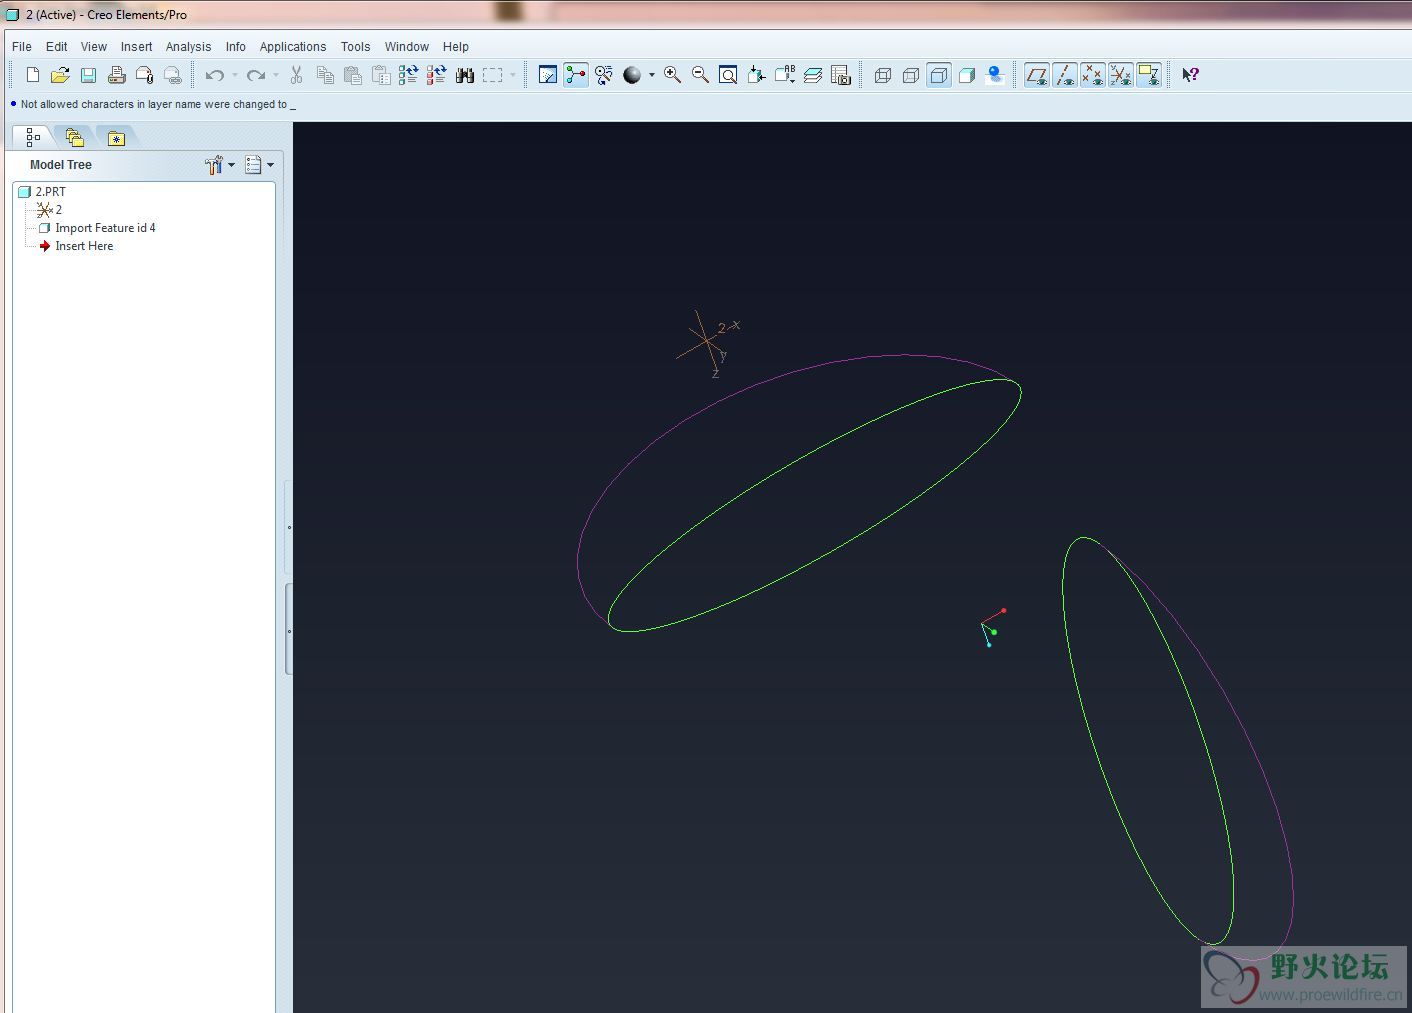Viewport: 1412px width, 1013px height.
Task: Click the context-sensitive Help pointer icon
Action: [1190, 75]
